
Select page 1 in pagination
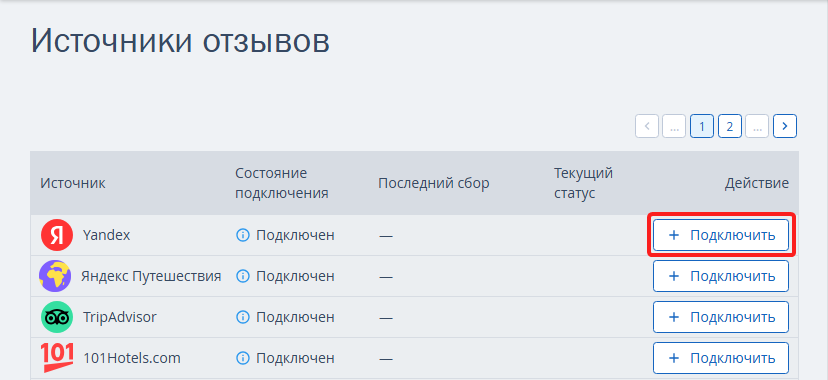pos(702,127)
